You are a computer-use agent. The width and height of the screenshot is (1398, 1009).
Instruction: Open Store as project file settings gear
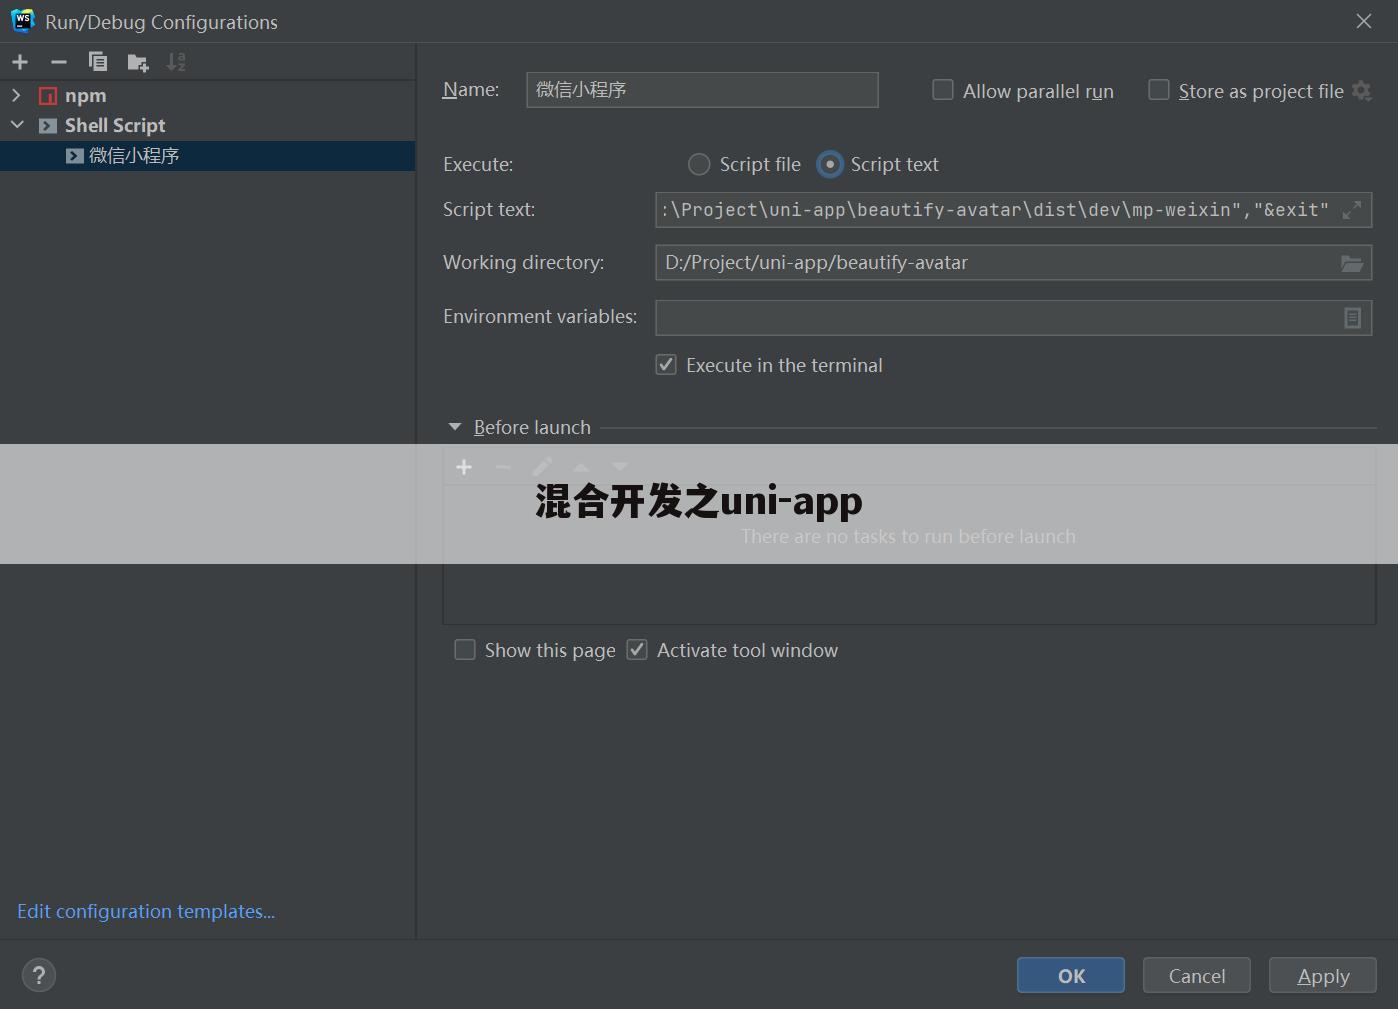[x=1361, y=91]
